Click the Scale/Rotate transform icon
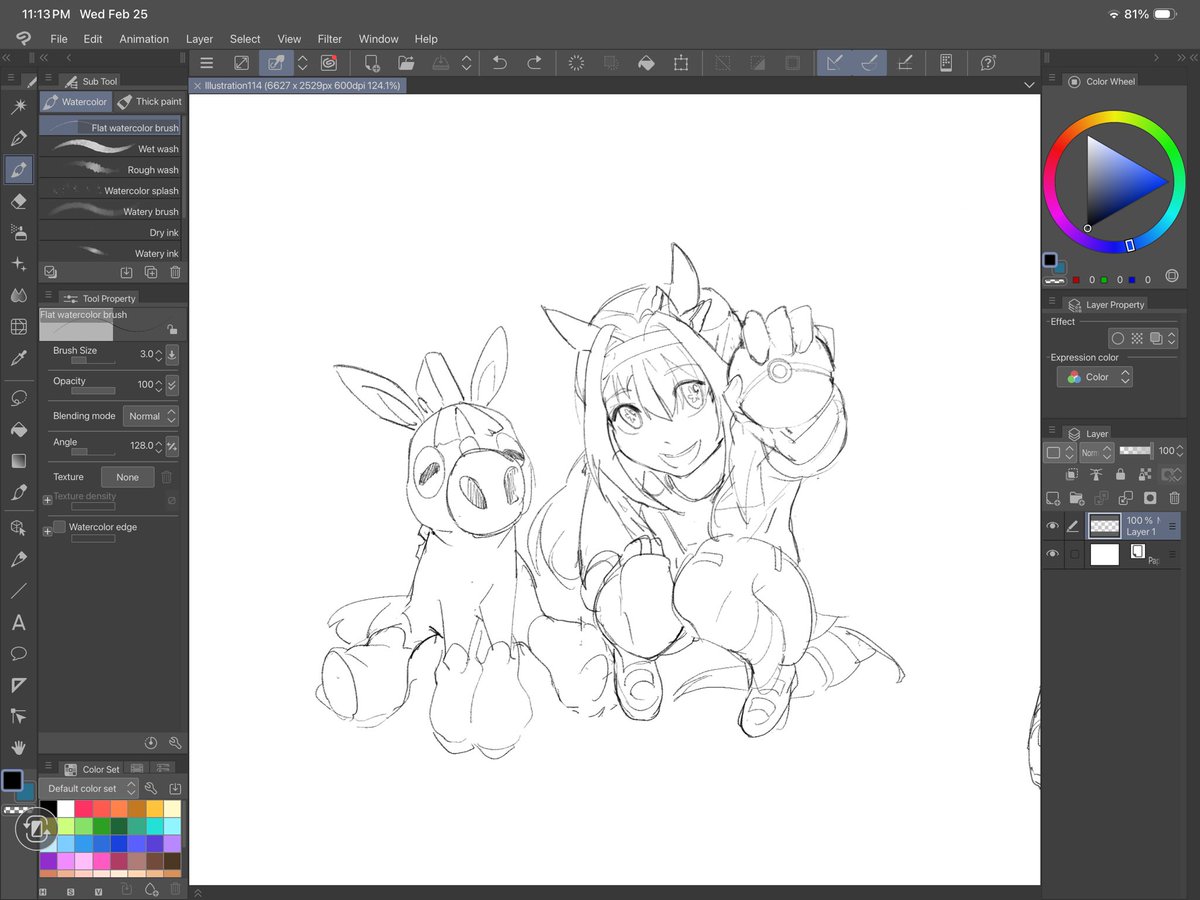Viewport: 1200px width, 900px height. [x=681, y=63]
